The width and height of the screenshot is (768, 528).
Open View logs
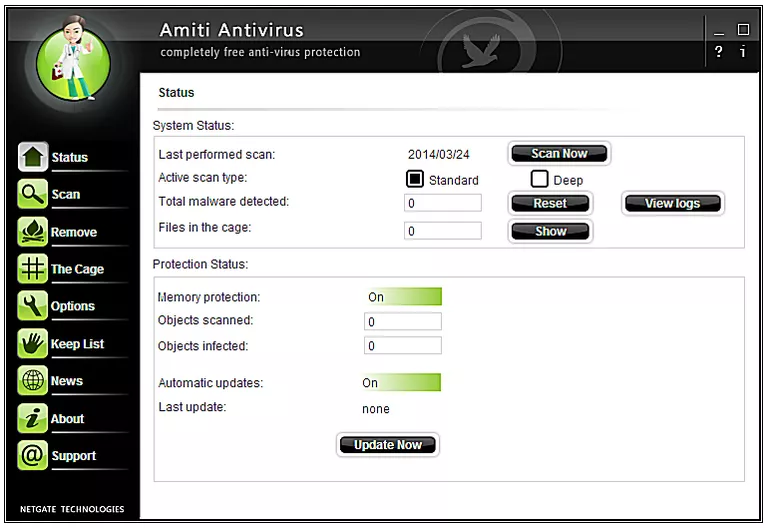[672, 203]
